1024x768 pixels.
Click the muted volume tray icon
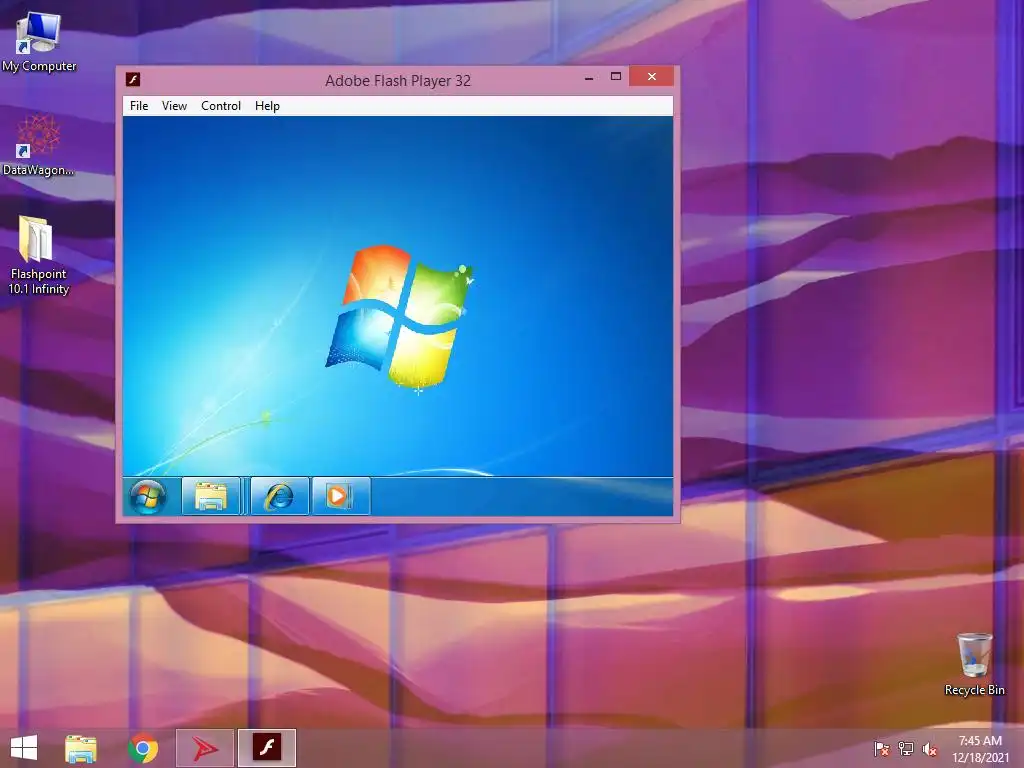click(930, 748)
